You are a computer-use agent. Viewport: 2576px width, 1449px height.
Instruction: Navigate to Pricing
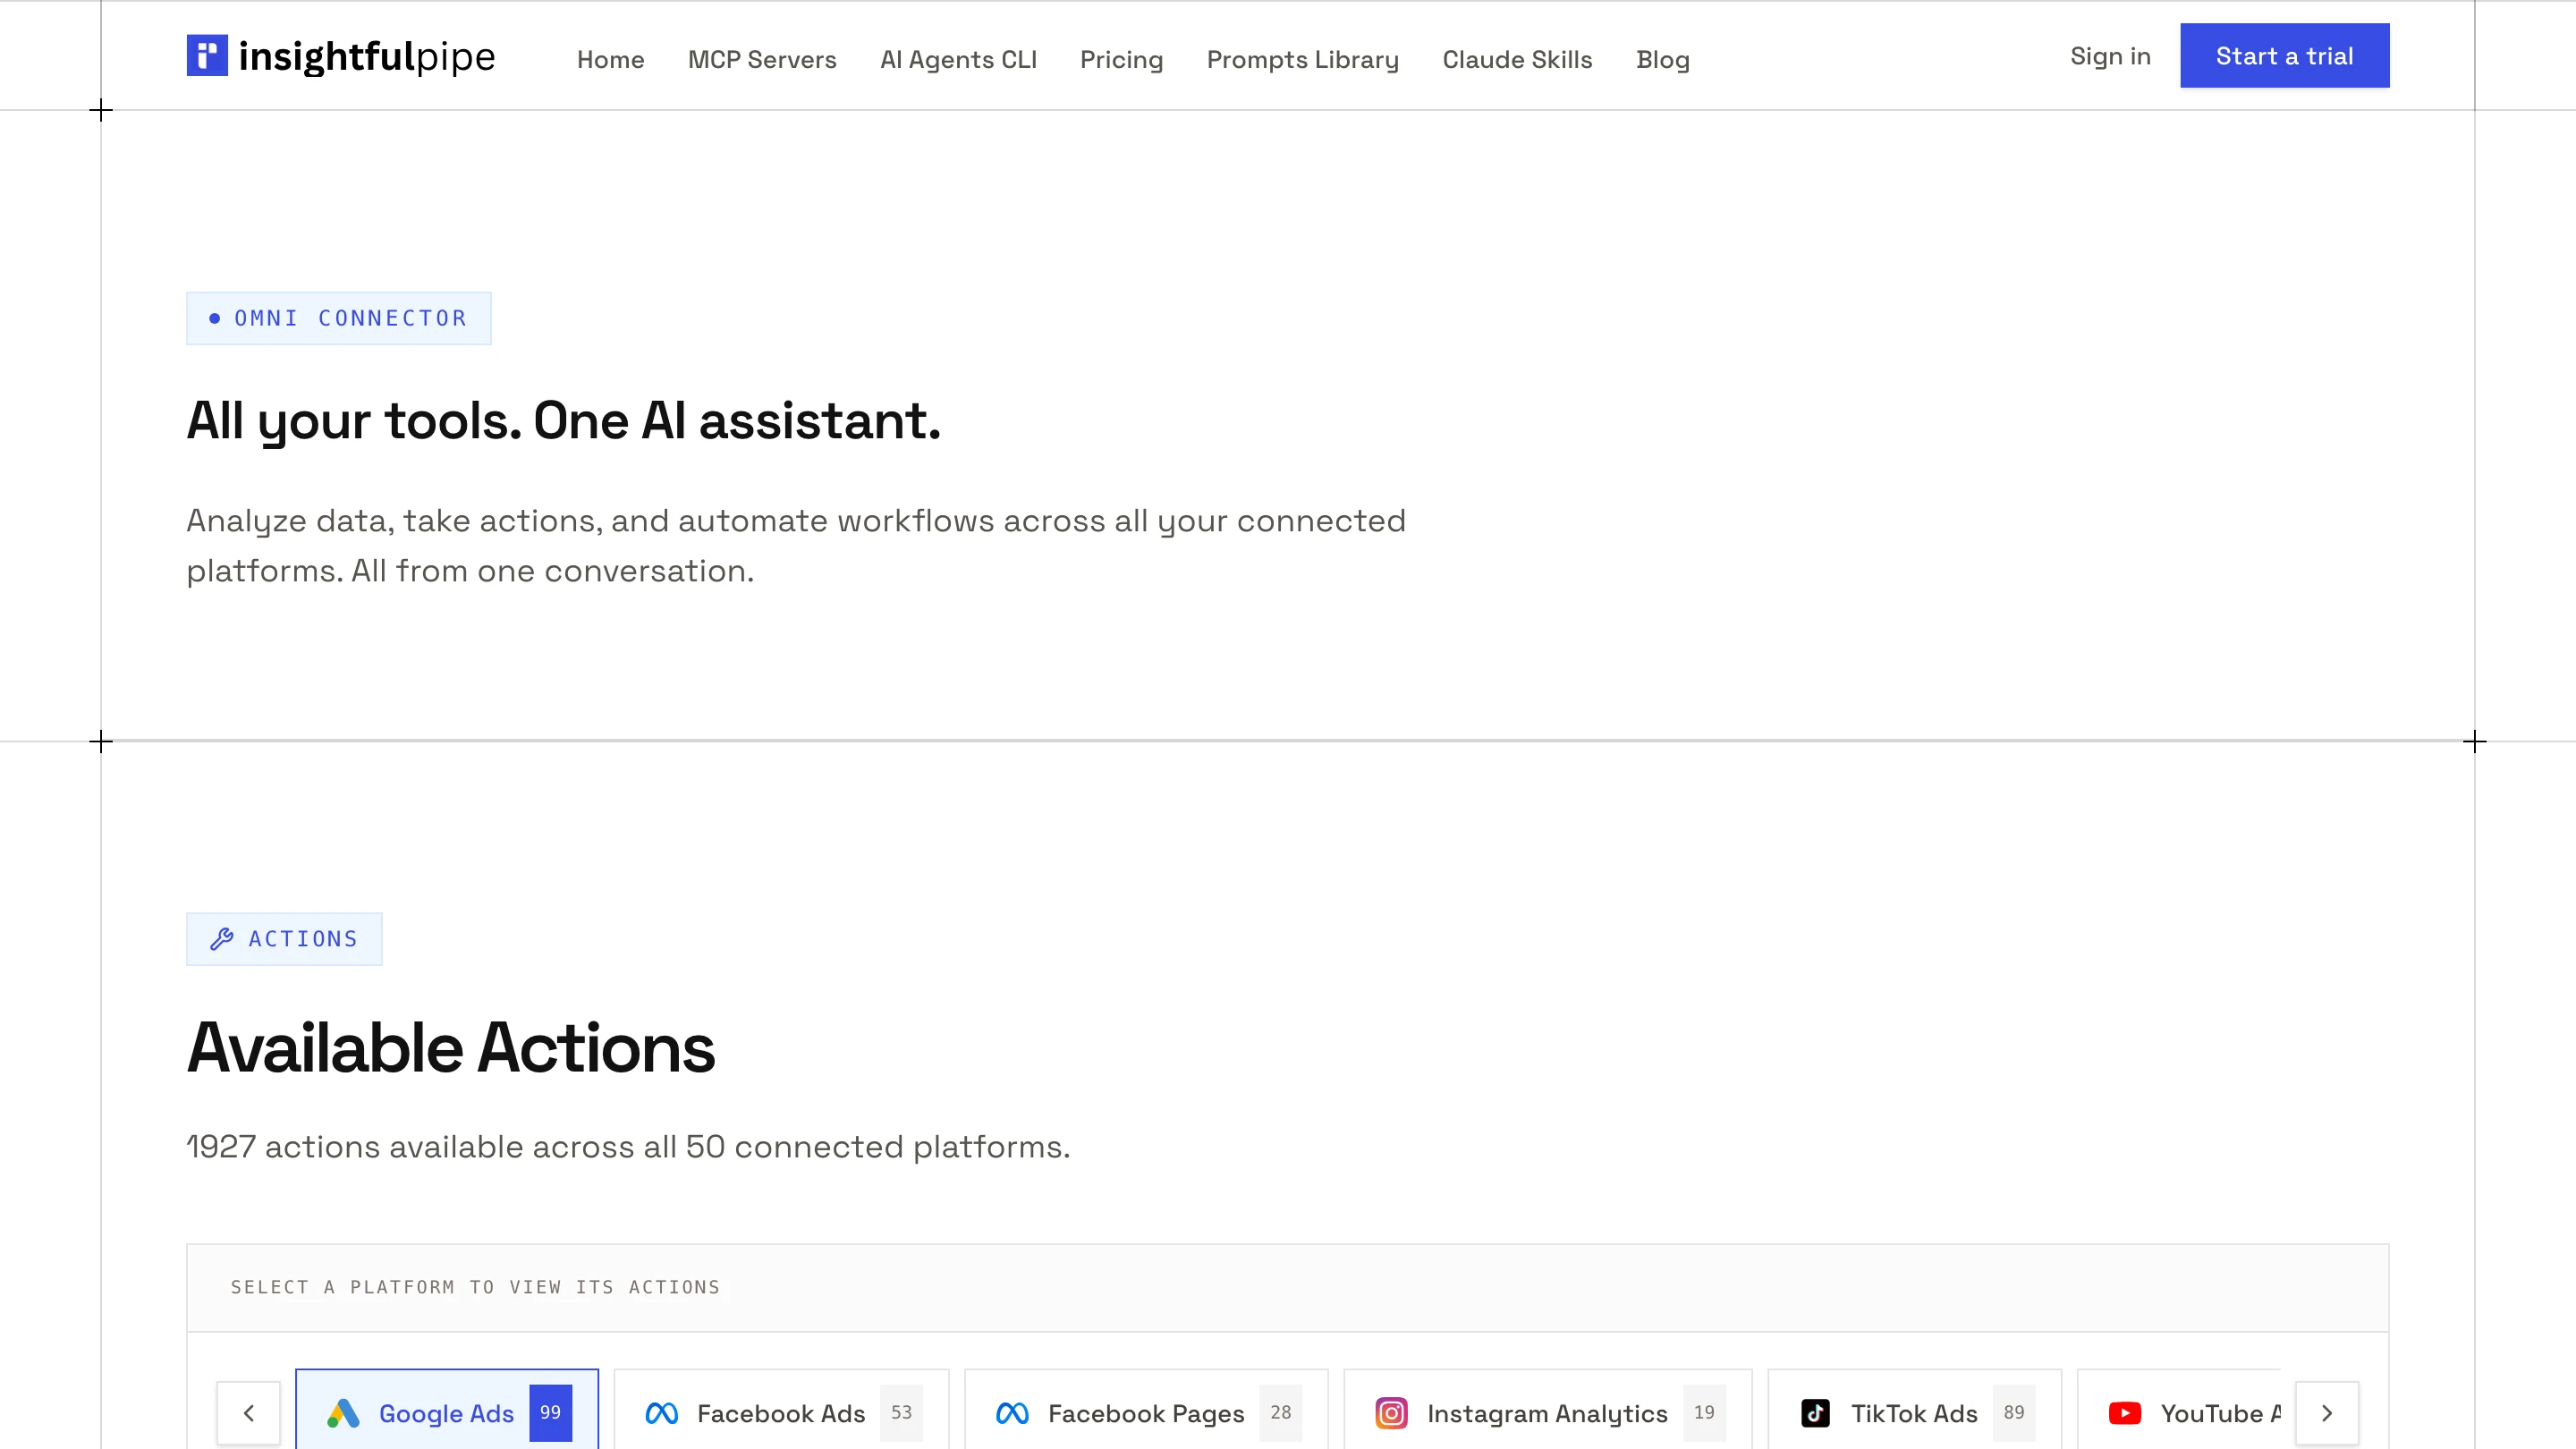coord(1121,60)
